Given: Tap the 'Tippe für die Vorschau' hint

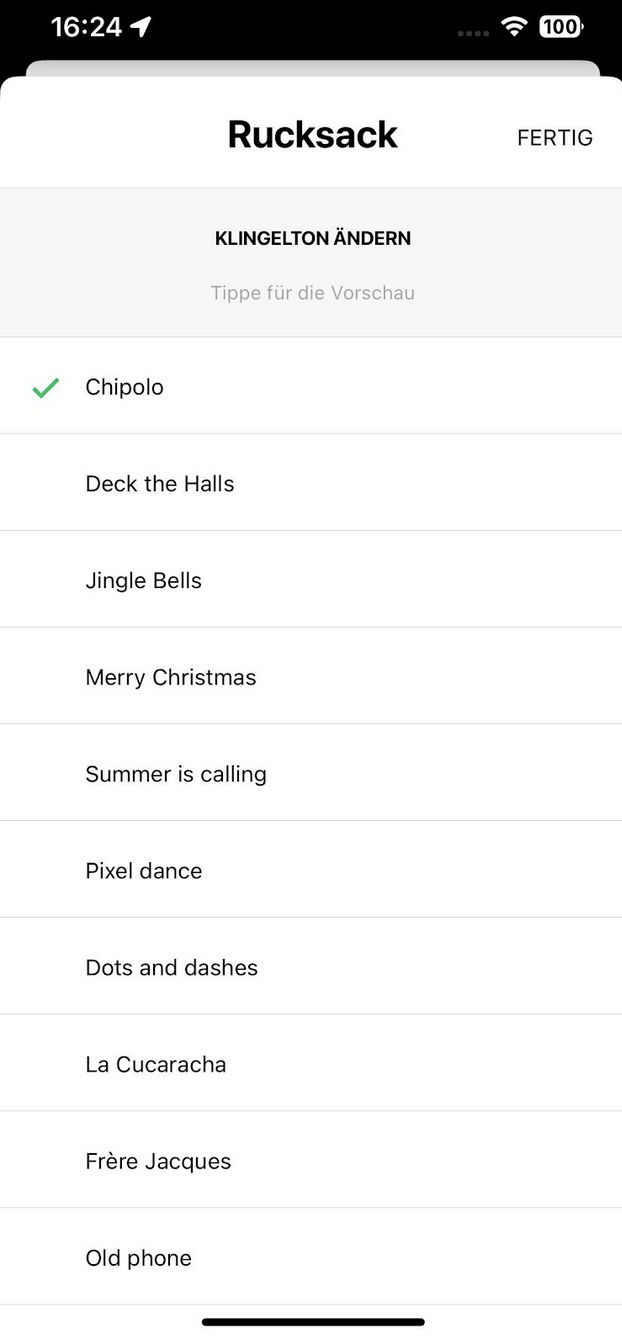Looking at the screenshot, I should pyautogui.click(x=312, y=293).
